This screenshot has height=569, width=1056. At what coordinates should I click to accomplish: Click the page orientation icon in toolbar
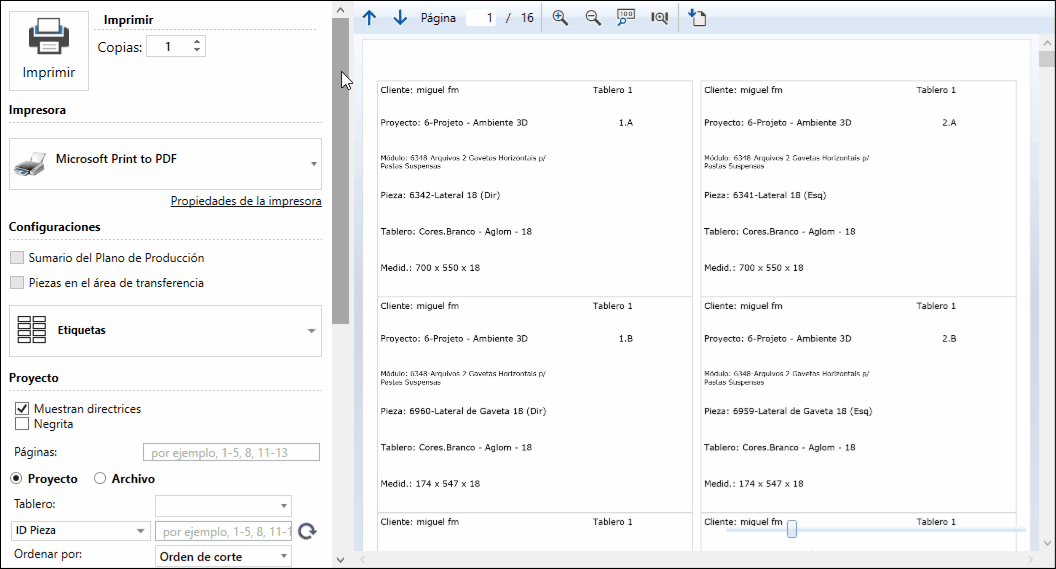[697, 18]
